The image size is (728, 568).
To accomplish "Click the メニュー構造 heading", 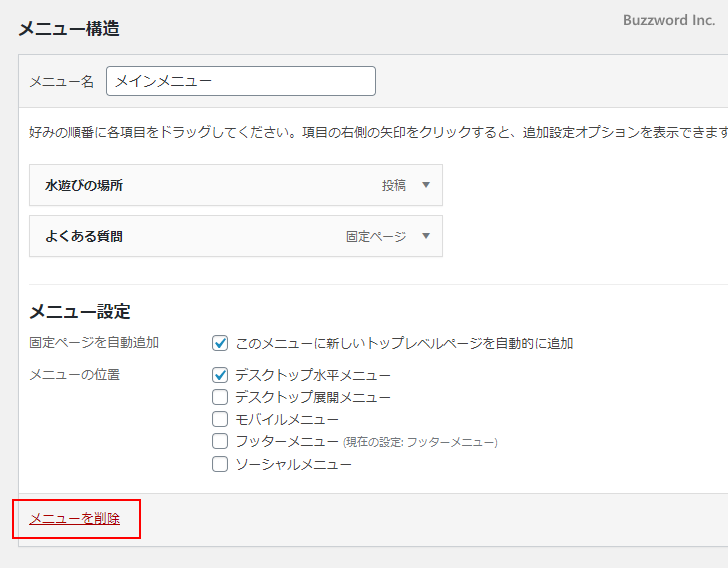I will click(x=69, y=29).
